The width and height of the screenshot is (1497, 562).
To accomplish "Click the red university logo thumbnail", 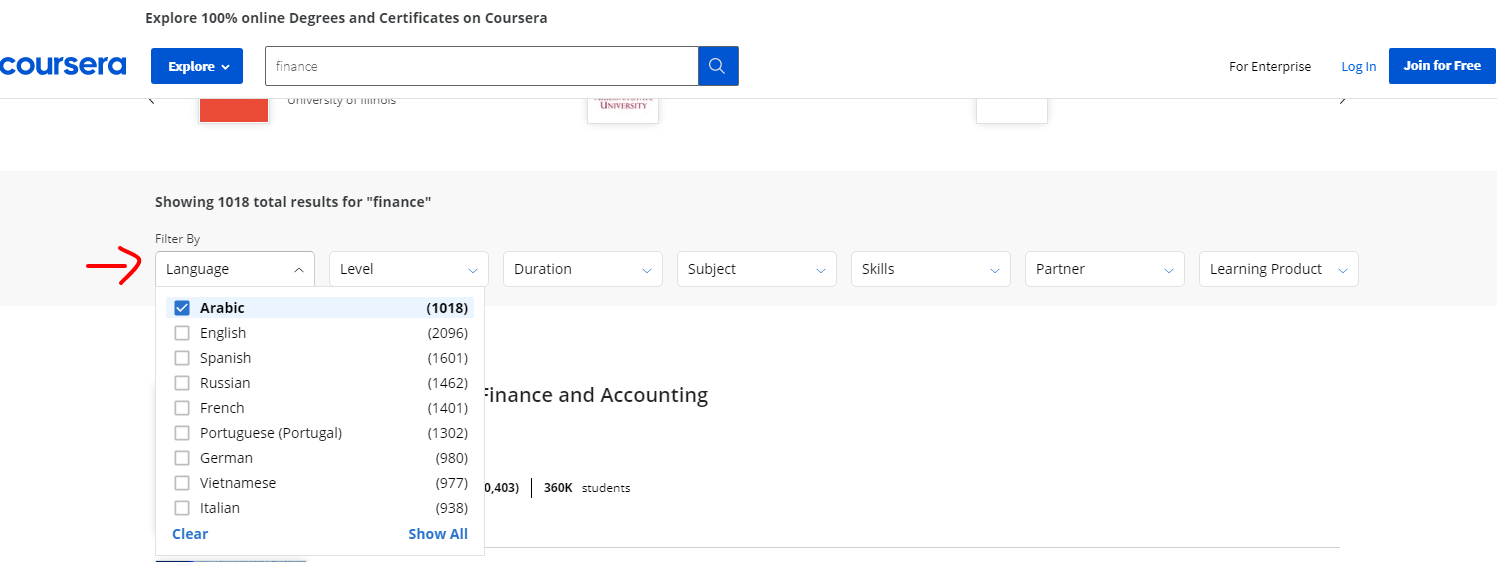I will coord(234,110).
